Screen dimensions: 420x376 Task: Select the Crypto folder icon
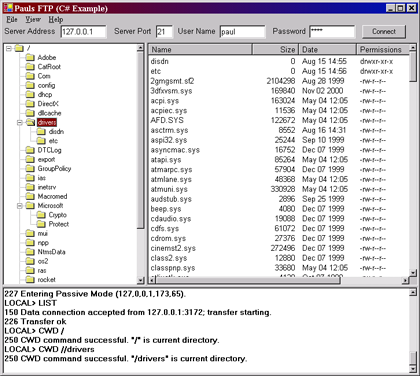point(41,215)
